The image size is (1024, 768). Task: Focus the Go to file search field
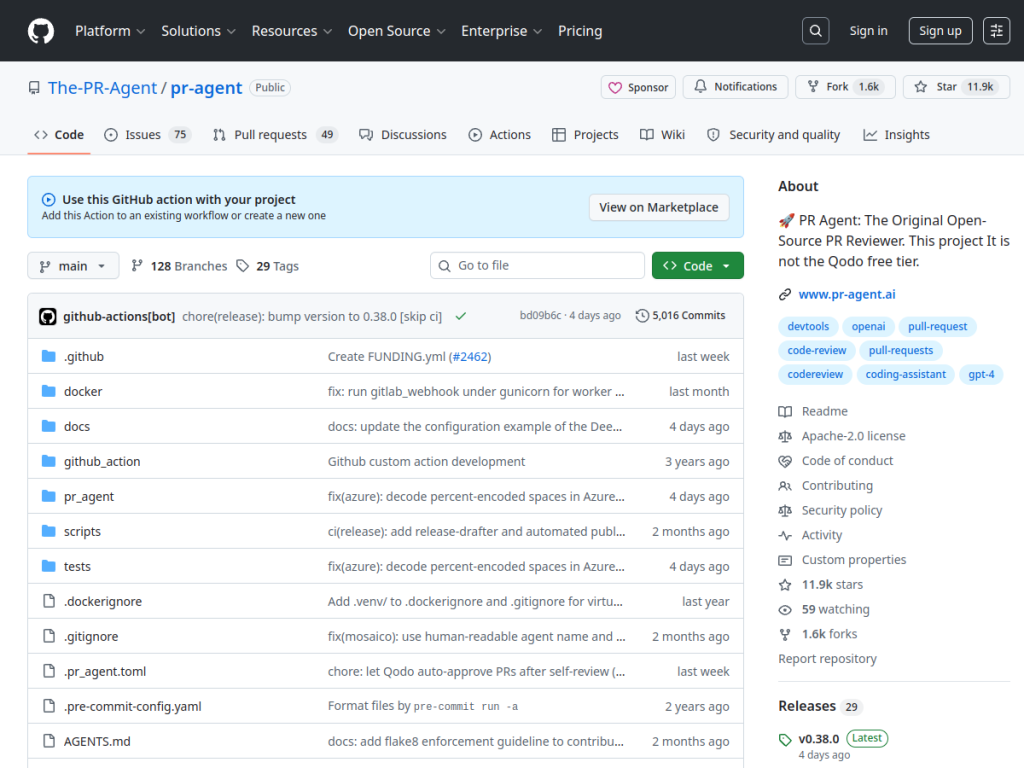tap(537, 265)
